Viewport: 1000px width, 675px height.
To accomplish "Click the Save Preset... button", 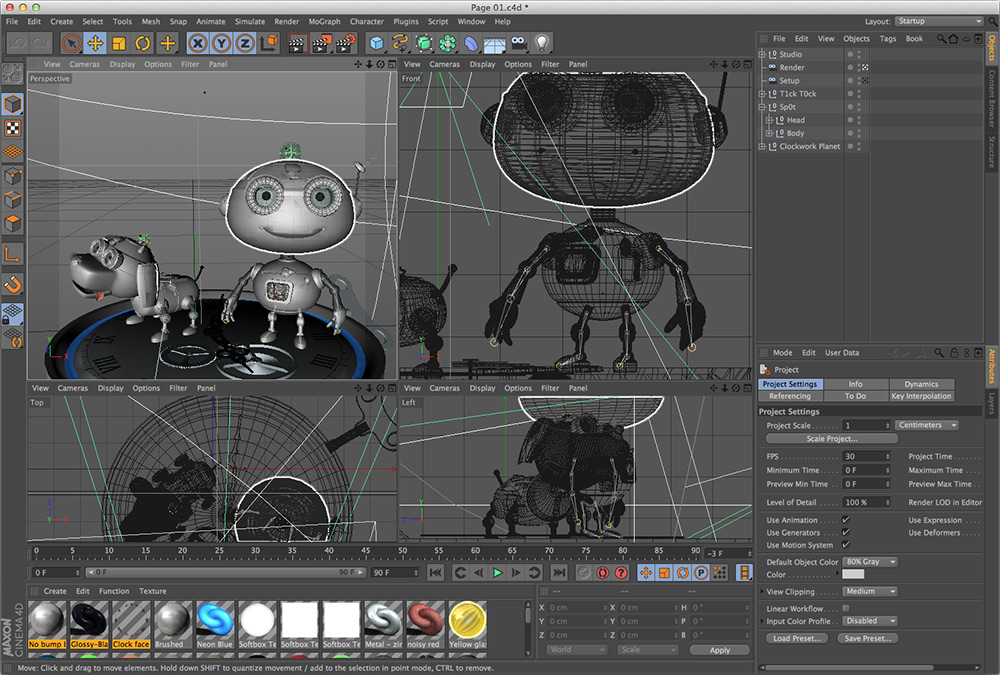I will 867,638.
